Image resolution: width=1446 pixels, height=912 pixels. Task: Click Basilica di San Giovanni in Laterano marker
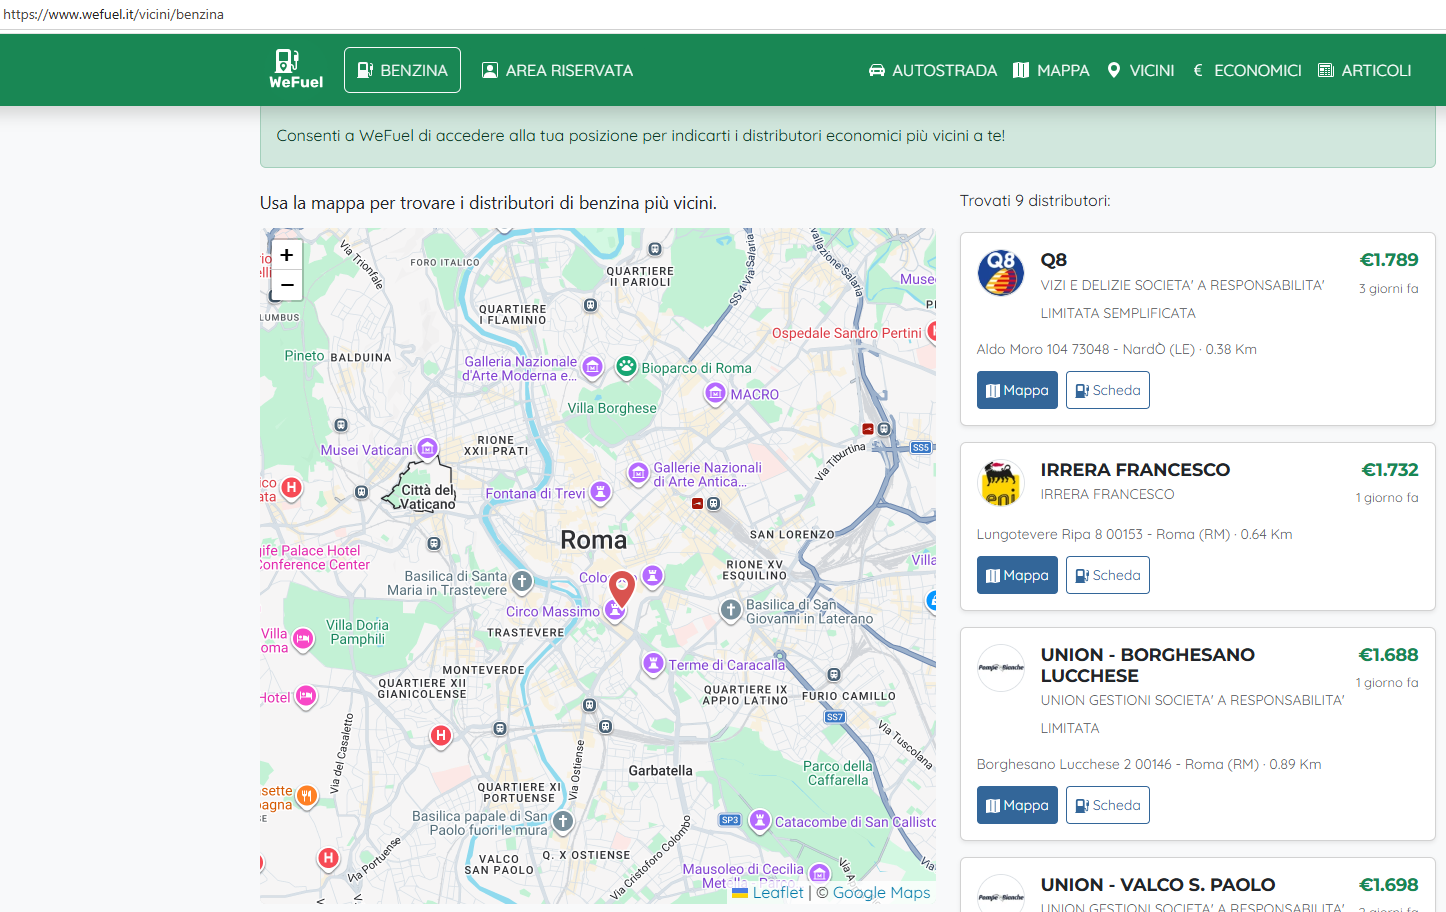click(731, 609)
